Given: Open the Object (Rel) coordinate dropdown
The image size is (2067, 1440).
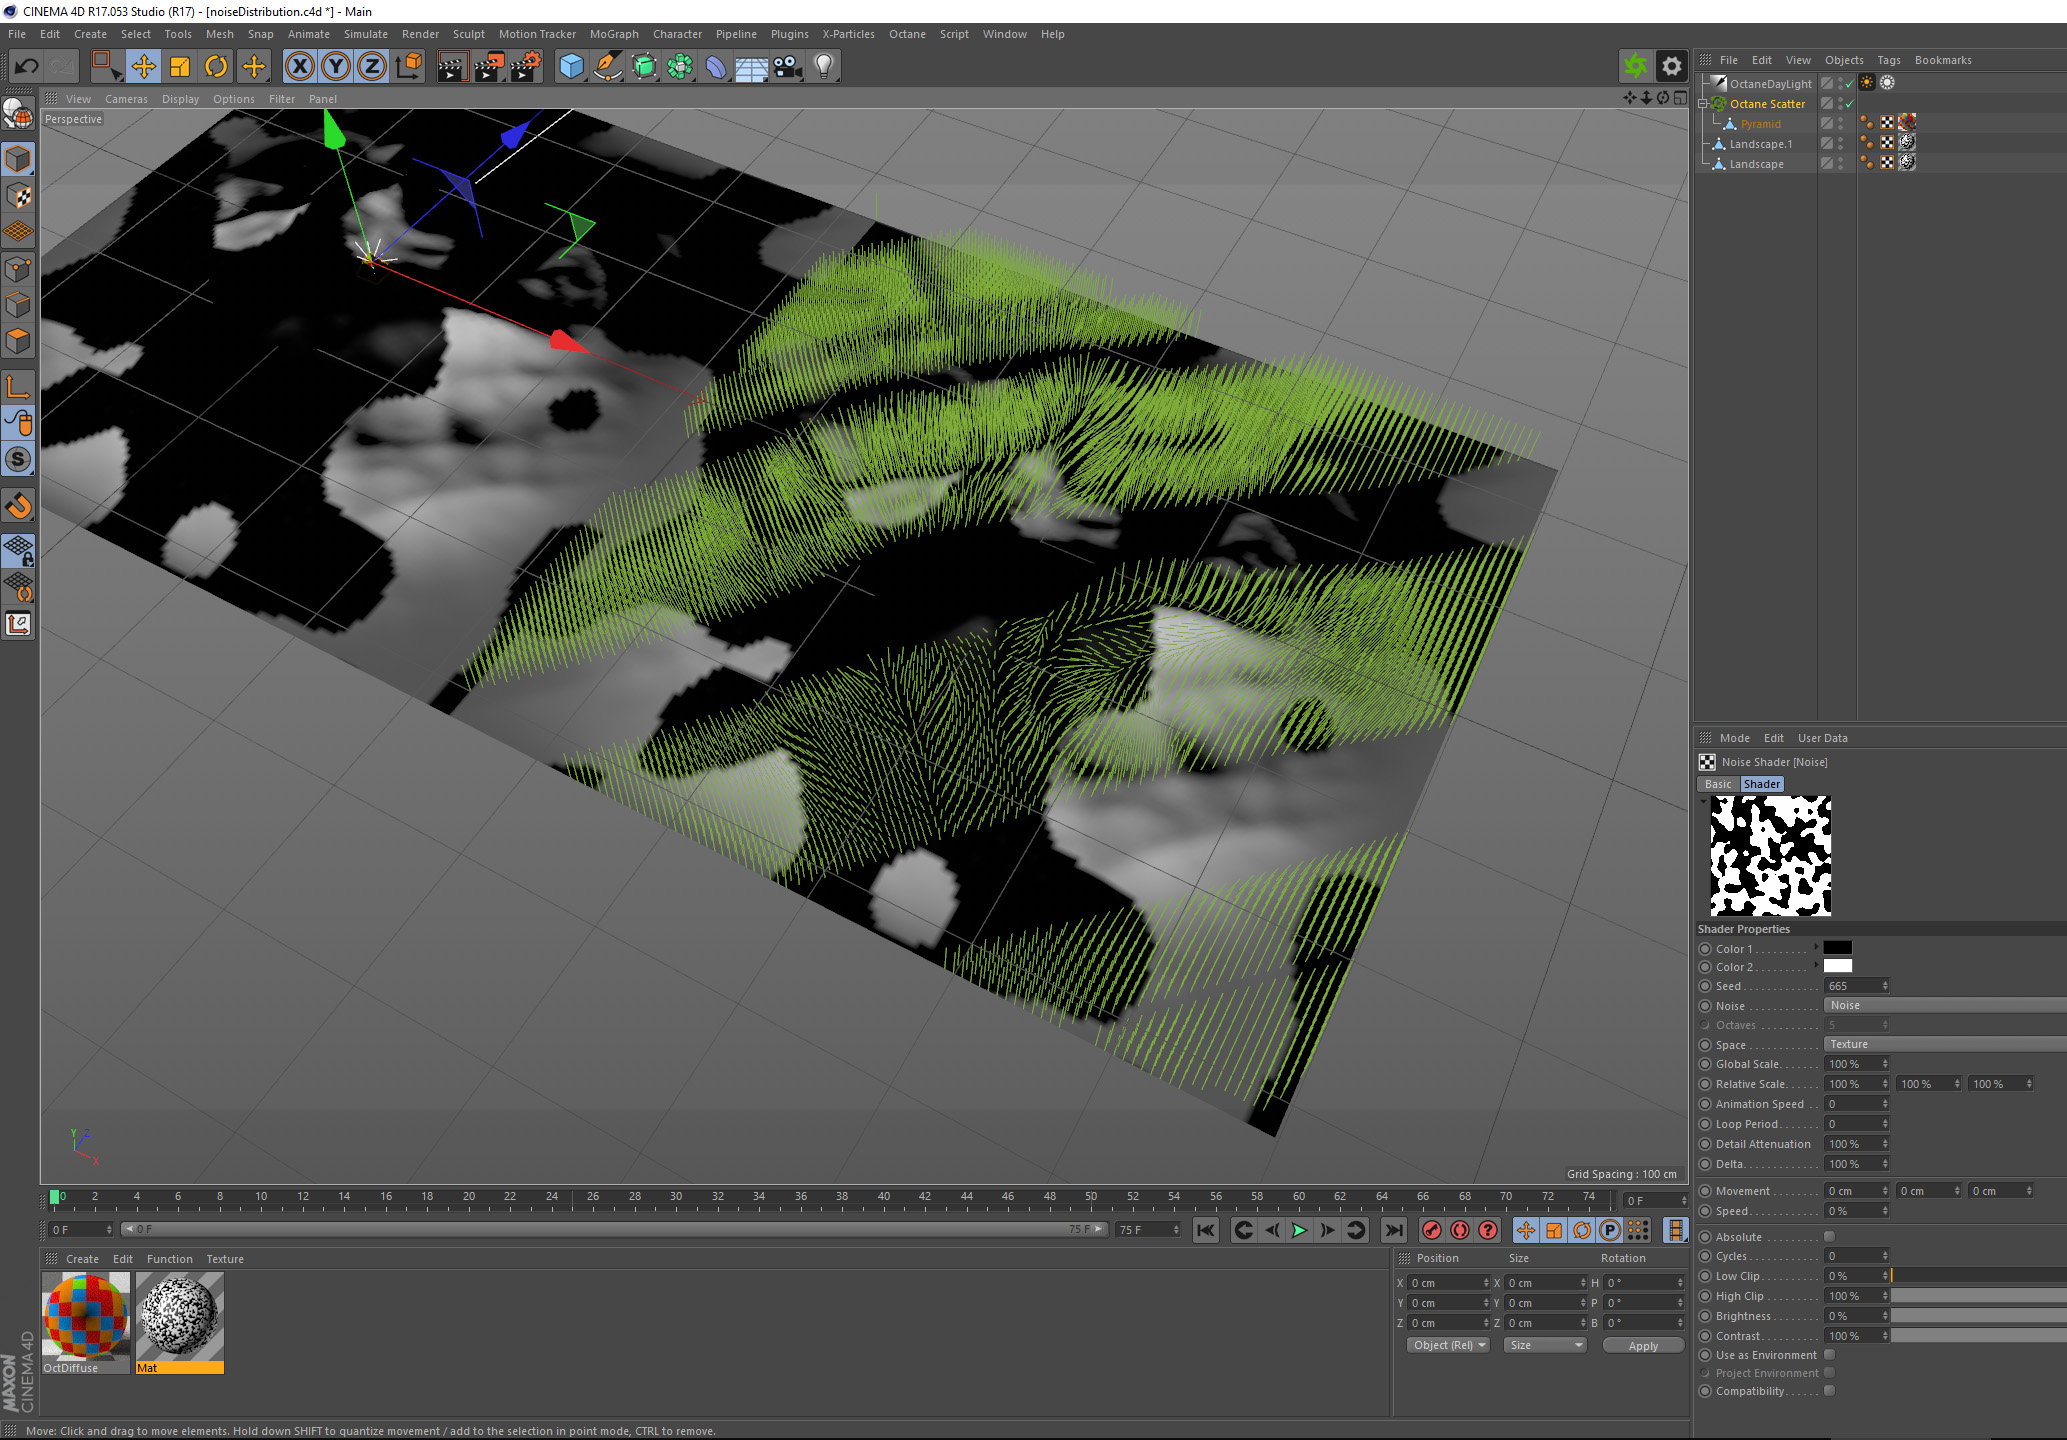Looking at the screenshot, I should coord(1447,1345).
